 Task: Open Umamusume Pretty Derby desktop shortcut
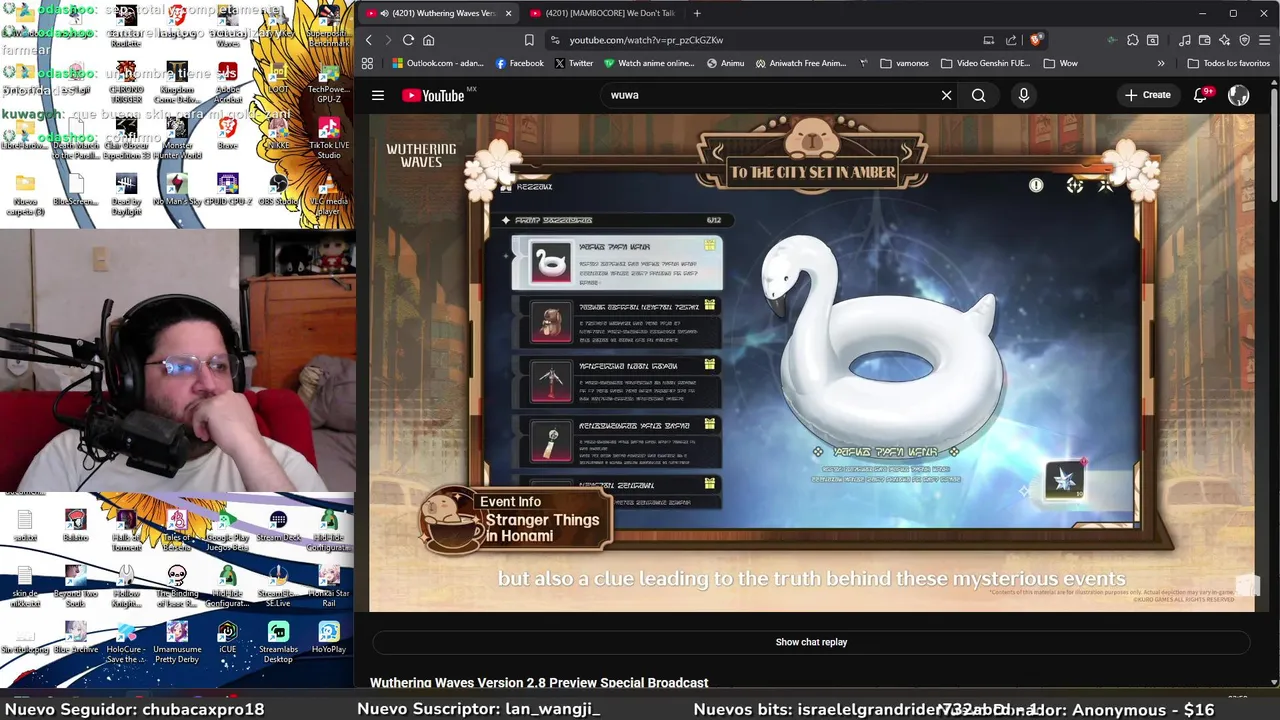point(177,640)
